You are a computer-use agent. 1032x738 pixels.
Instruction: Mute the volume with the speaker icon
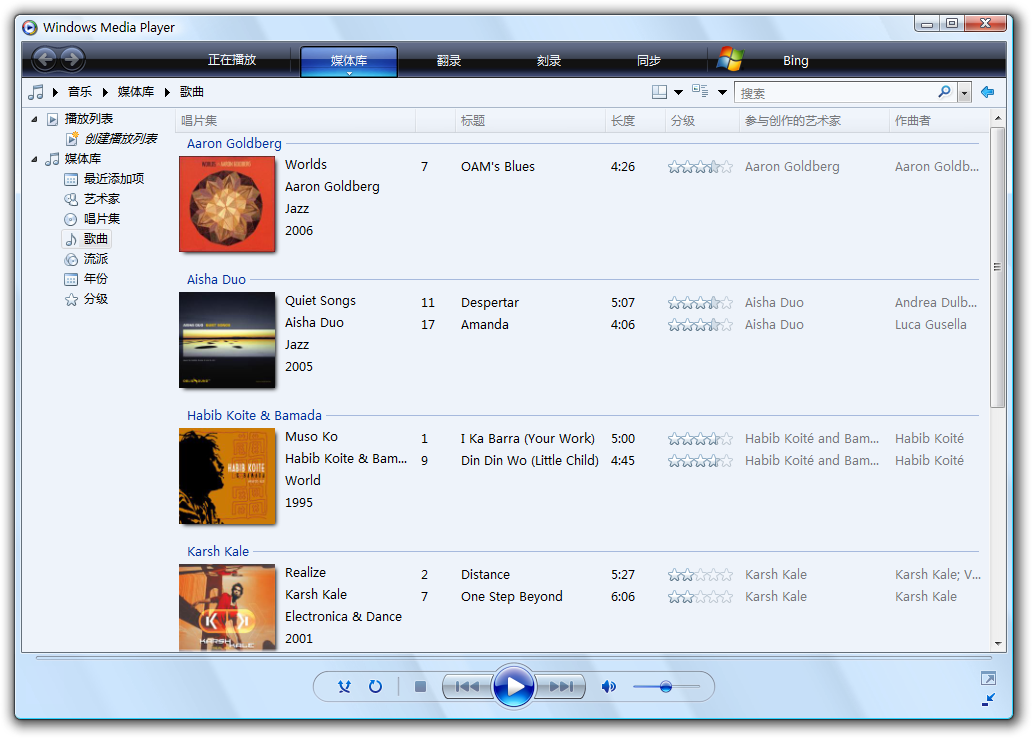(609, 687)
